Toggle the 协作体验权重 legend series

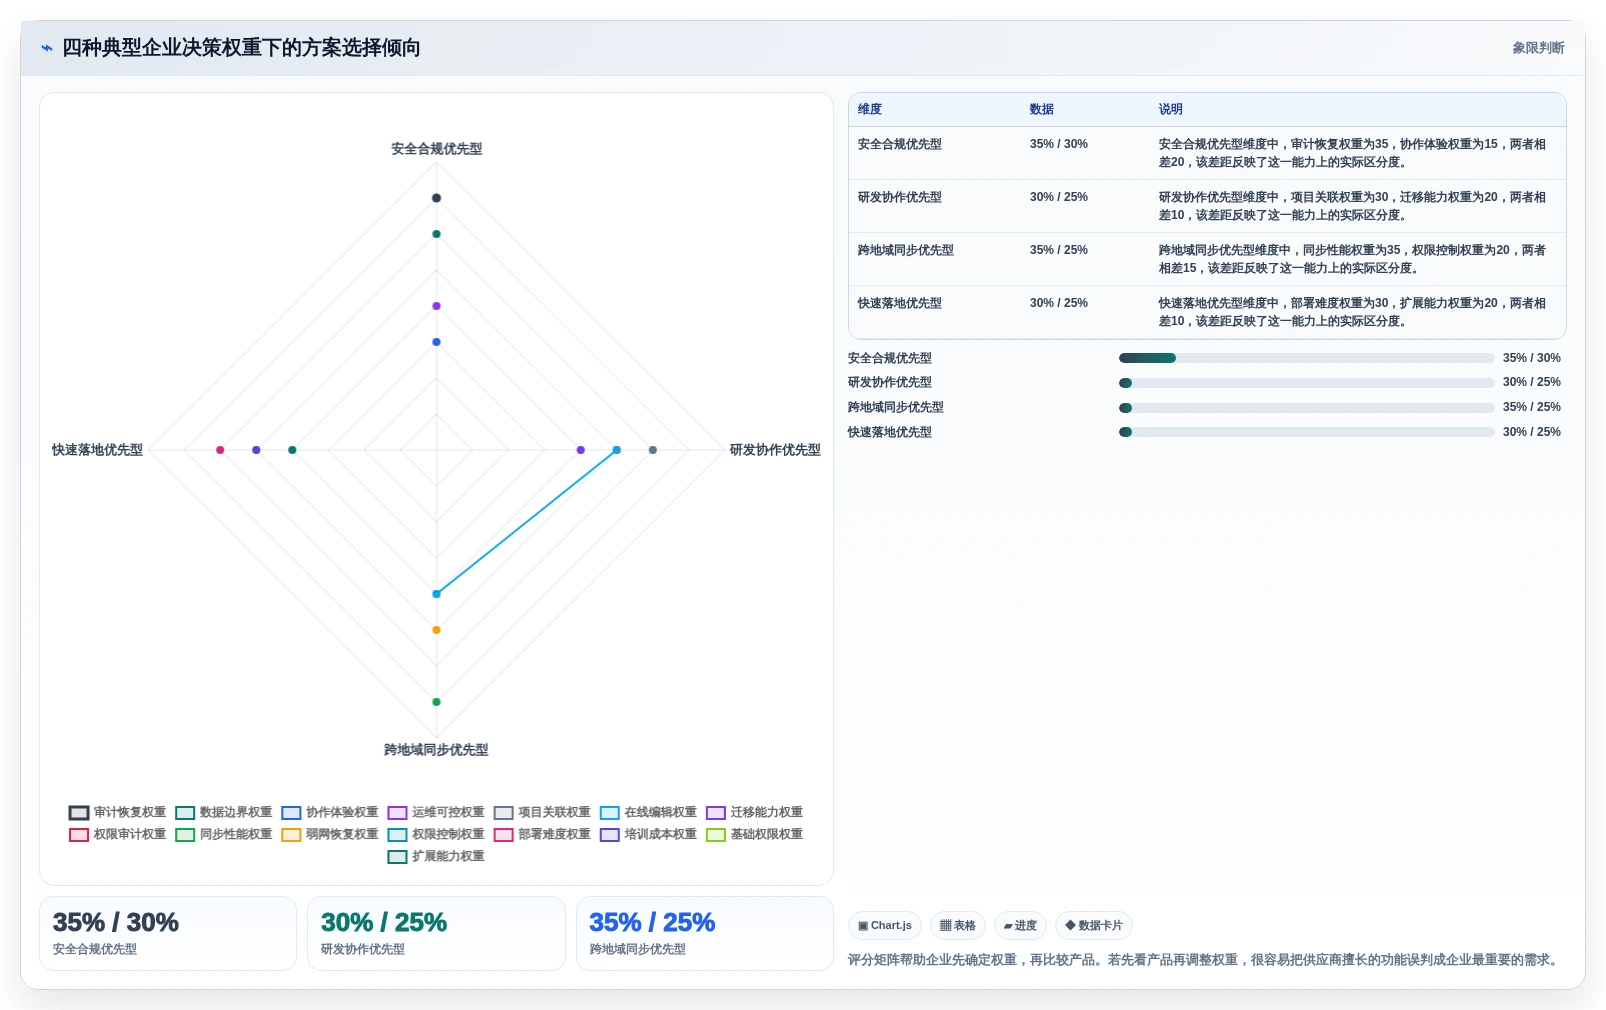pyautogui.click(x=330, y=813)
